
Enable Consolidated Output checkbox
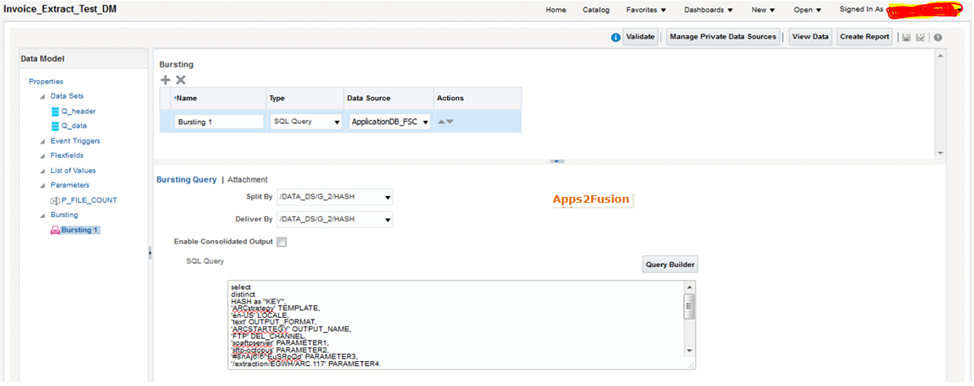281,242
